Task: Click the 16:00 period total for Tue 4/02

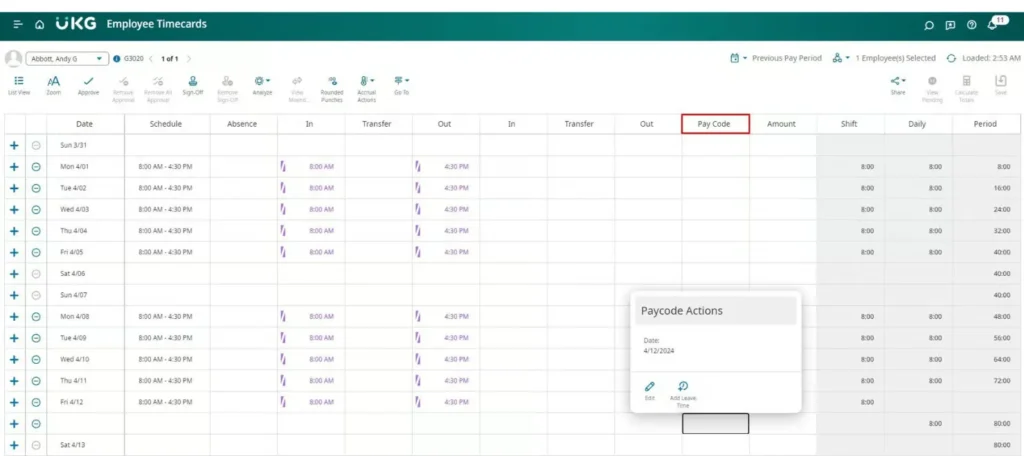Action: tap(1002, 188)
